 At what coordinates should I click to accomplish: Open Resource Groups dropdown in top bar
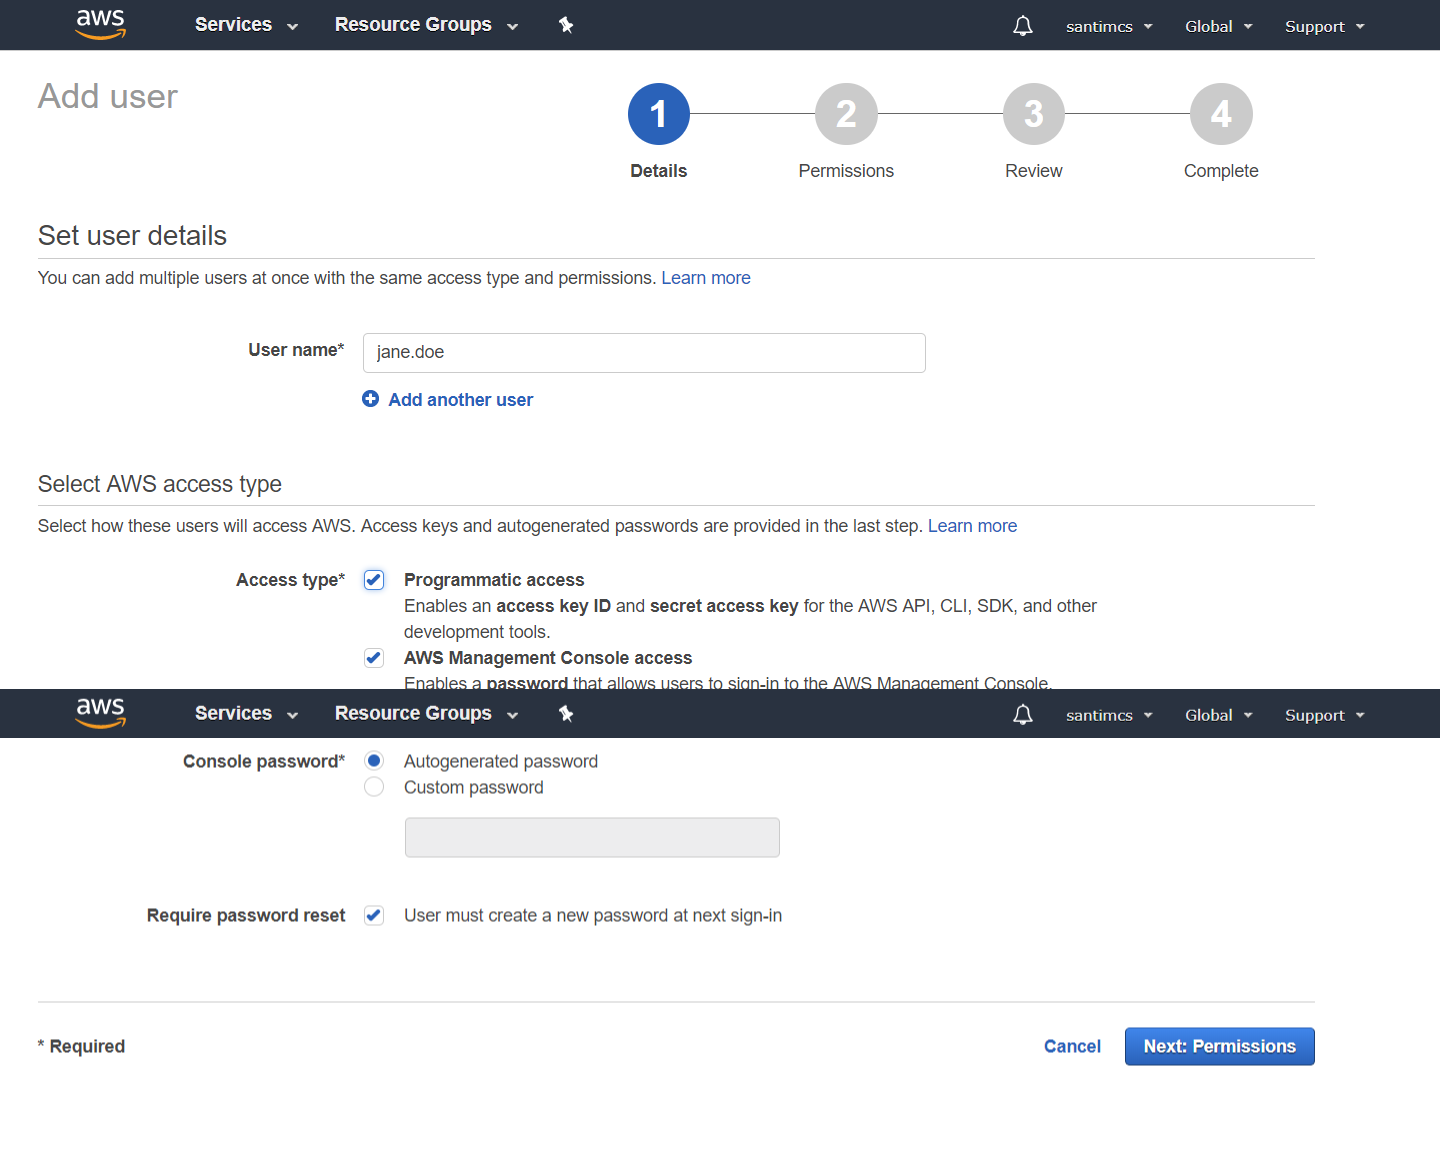click(427, 25)
